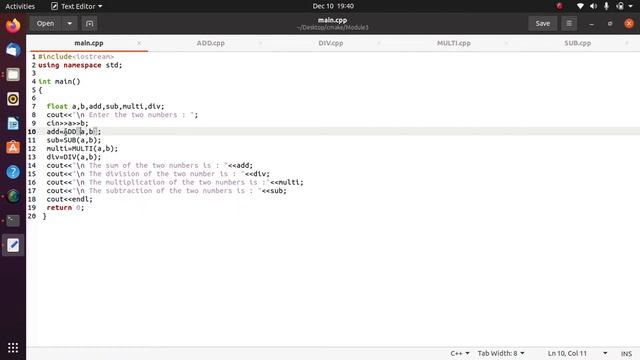
Task: Click the line 'multi=MULTI(a,b);'
Action: click(82, 149)
